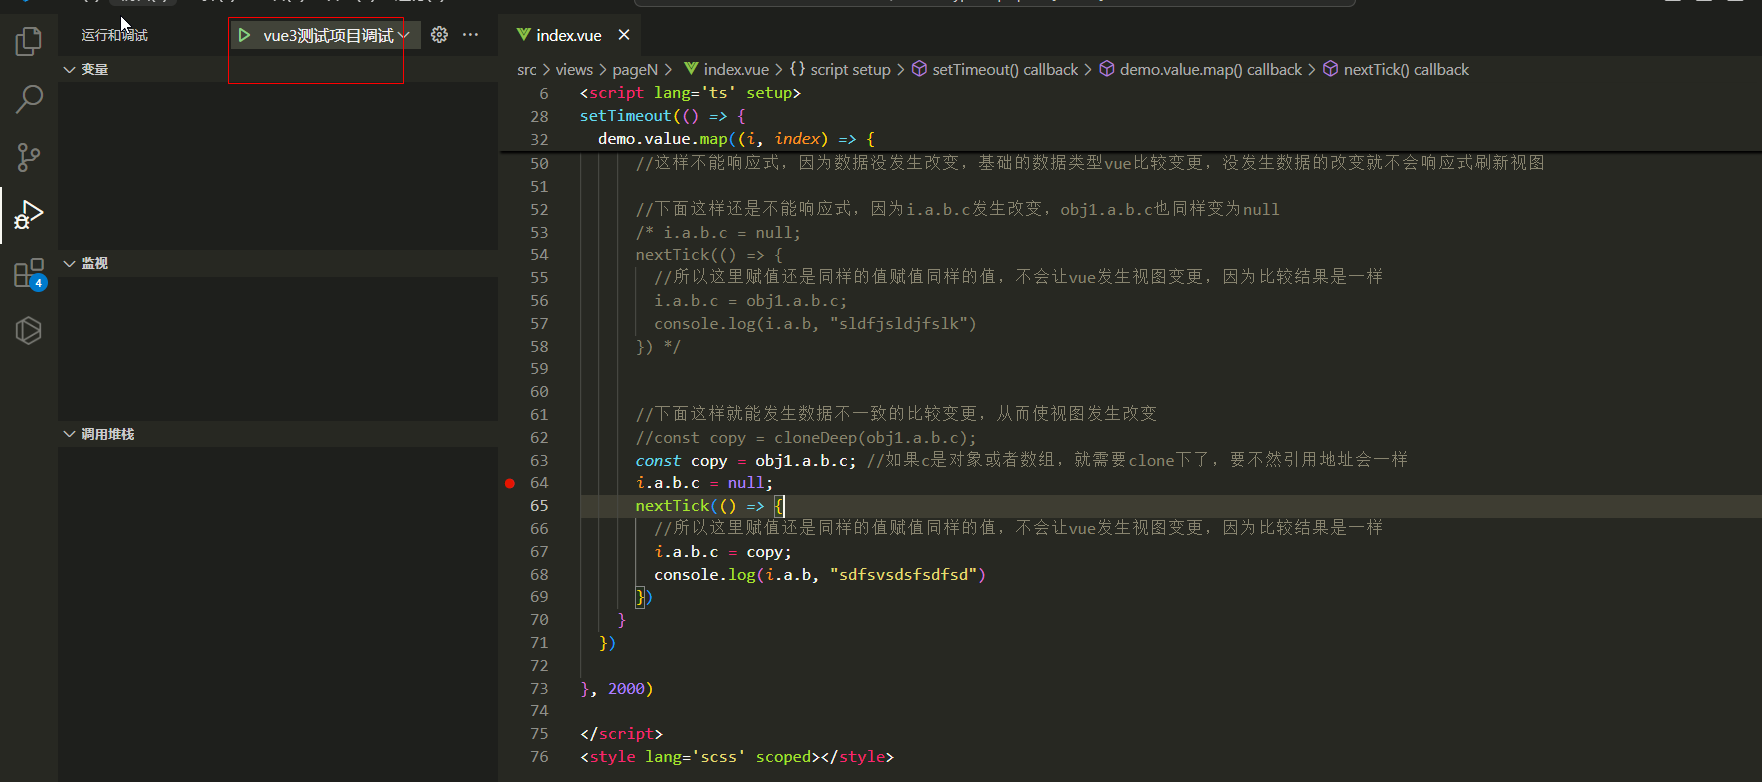Click the setTimeout() callback breadcrumb
Screen dimensions: 1762x782
pos(1005,70)
